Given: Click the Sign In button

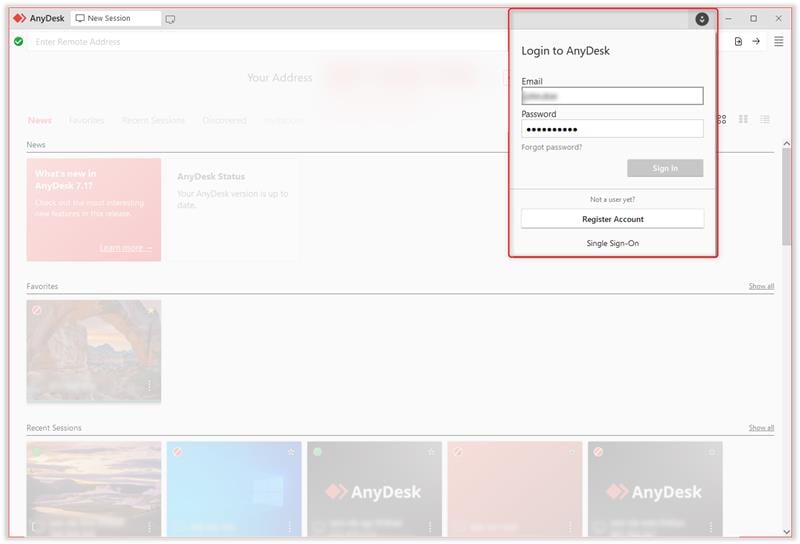Looking at the screenshot, I should coord(665,168).
